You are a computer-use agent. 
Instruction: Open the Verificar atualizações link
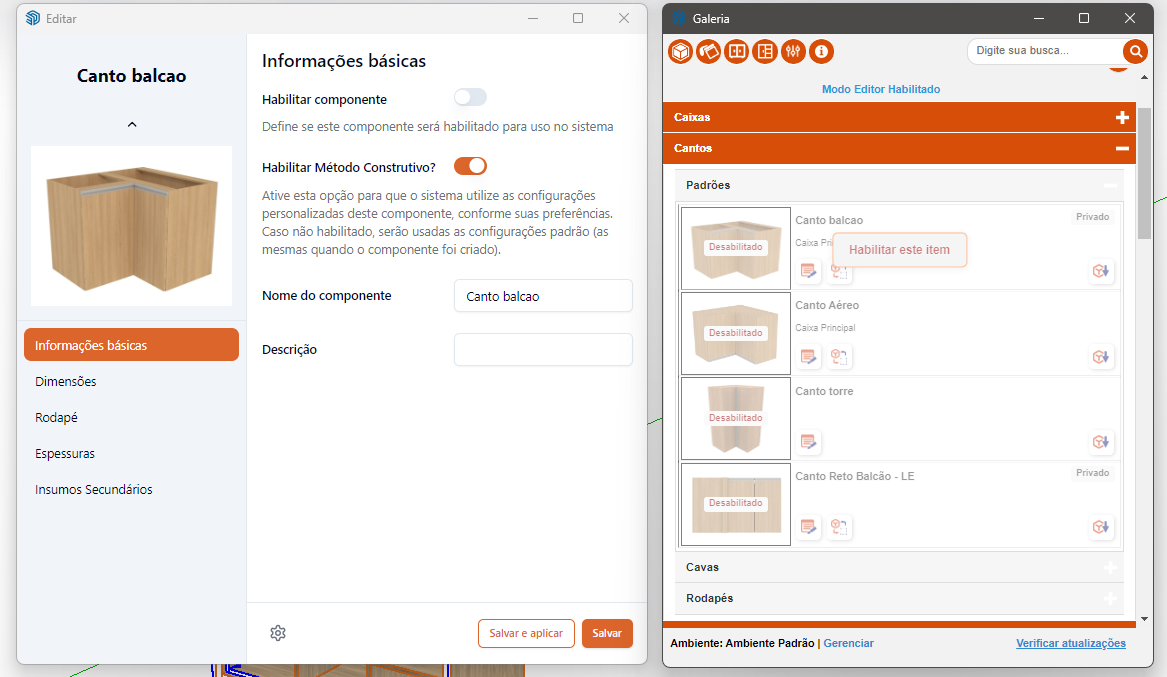[1070, 643]
